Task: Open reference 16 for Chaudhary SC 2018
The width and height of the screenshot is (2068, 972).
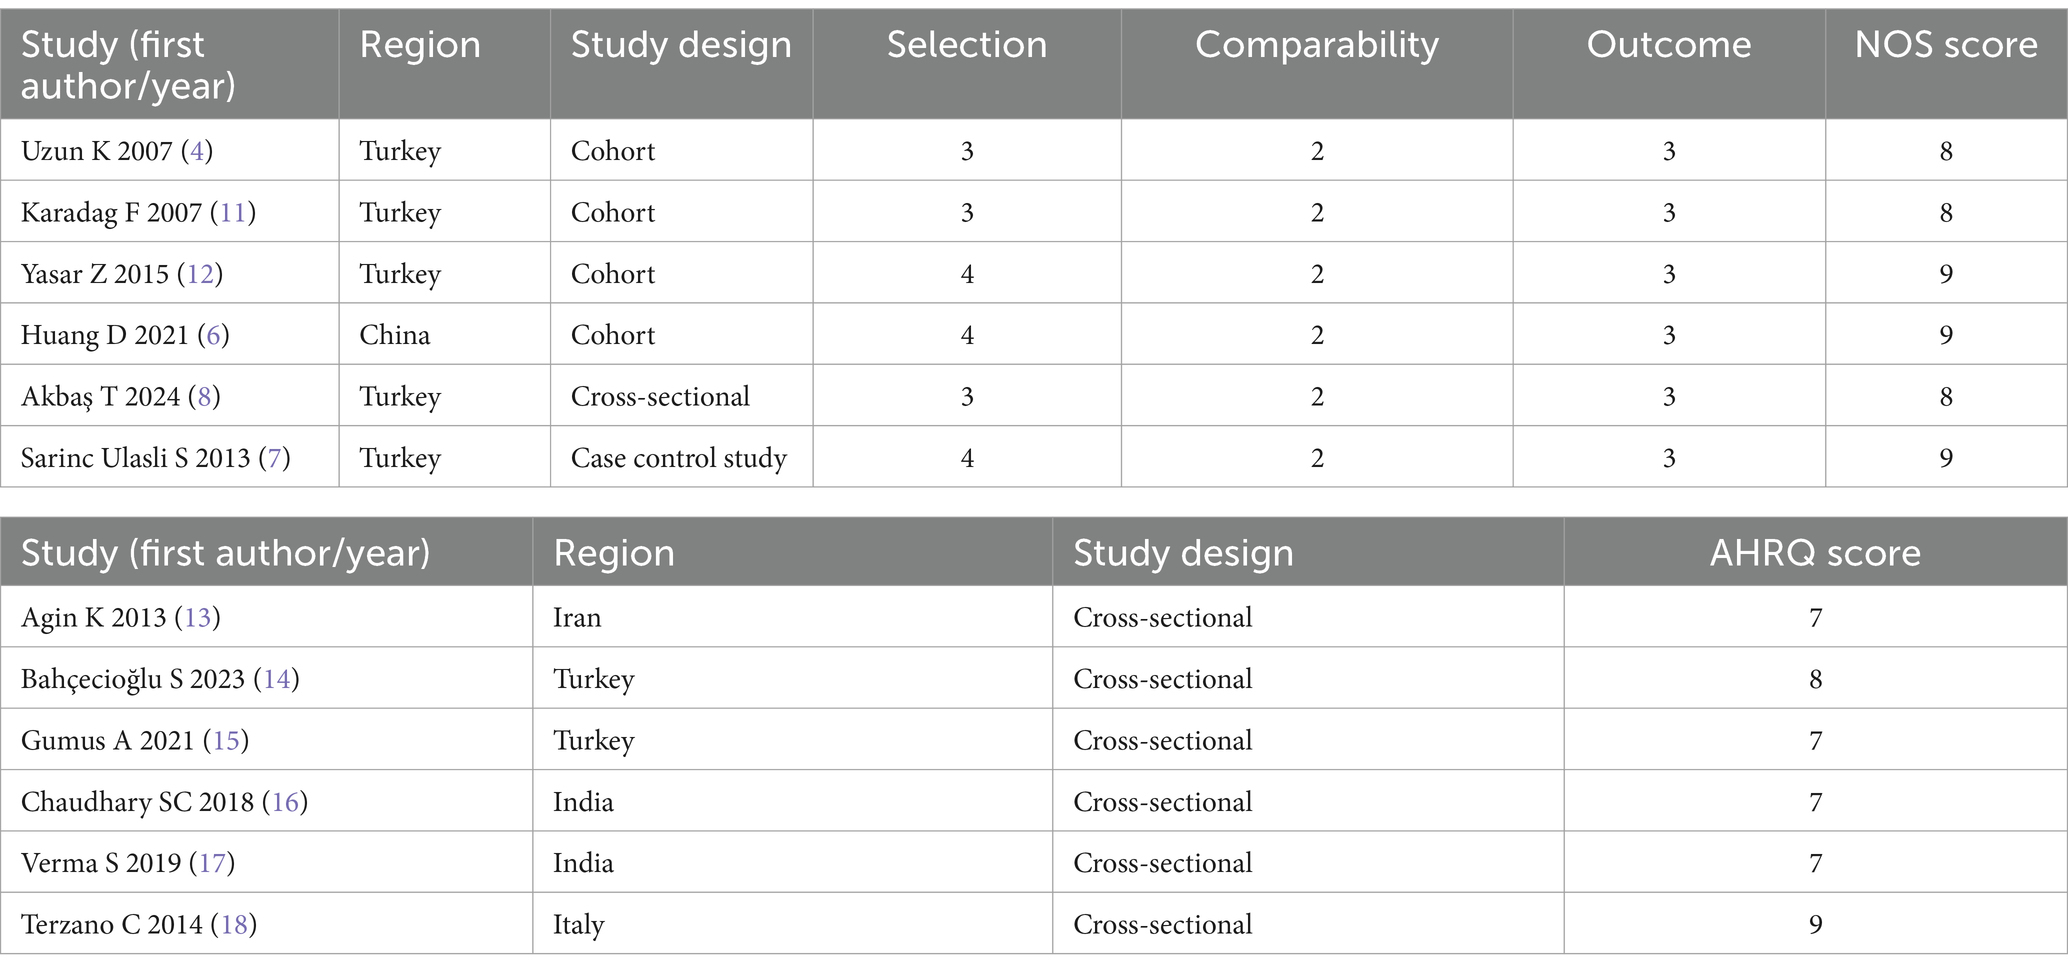Action: point(286,803)
